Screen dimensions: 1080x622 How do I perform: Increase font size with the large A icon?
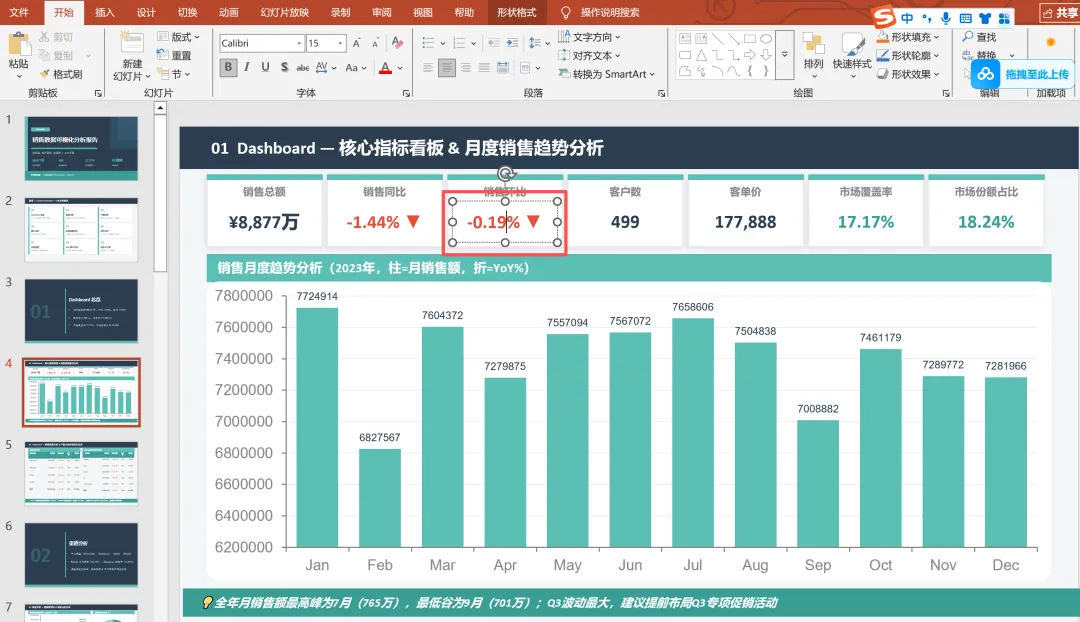pyautogui.click(x=357, y=43)
